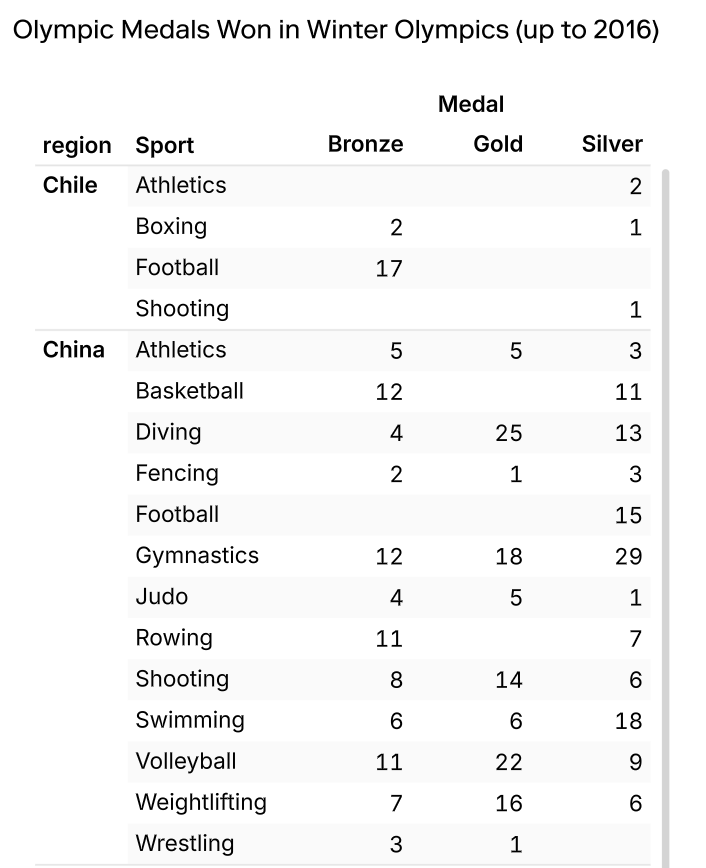
Task: Click the Sport column header
Action: pyautogui.click(x=165, y=146)
